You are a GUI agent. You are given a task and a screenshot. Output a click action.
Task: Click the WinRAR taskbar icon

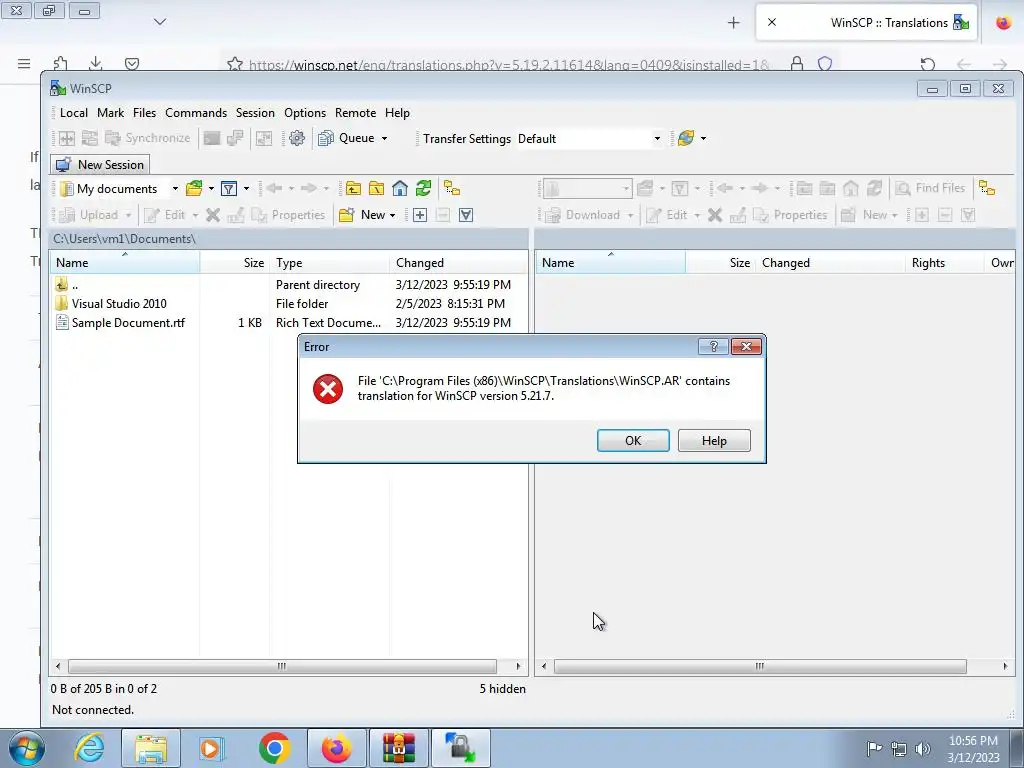click(398, 748)
